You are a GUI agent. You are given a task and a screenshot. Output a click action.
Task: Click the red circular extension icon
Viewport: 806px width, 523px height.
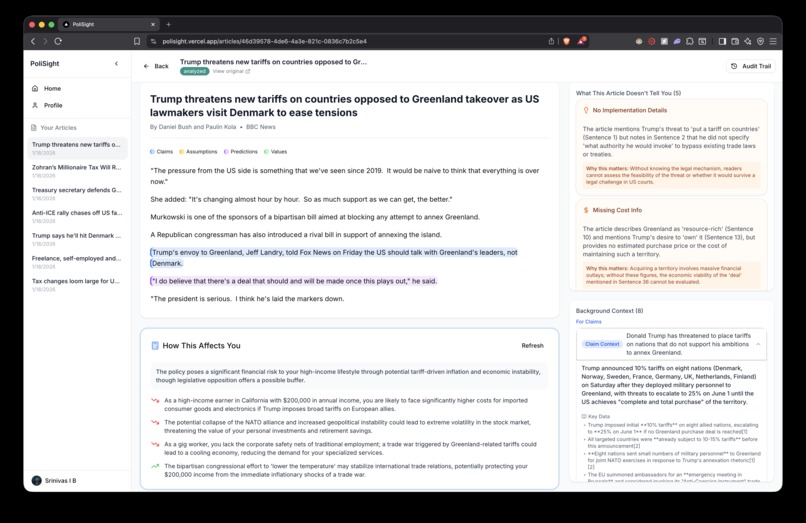tap(651, 41)
